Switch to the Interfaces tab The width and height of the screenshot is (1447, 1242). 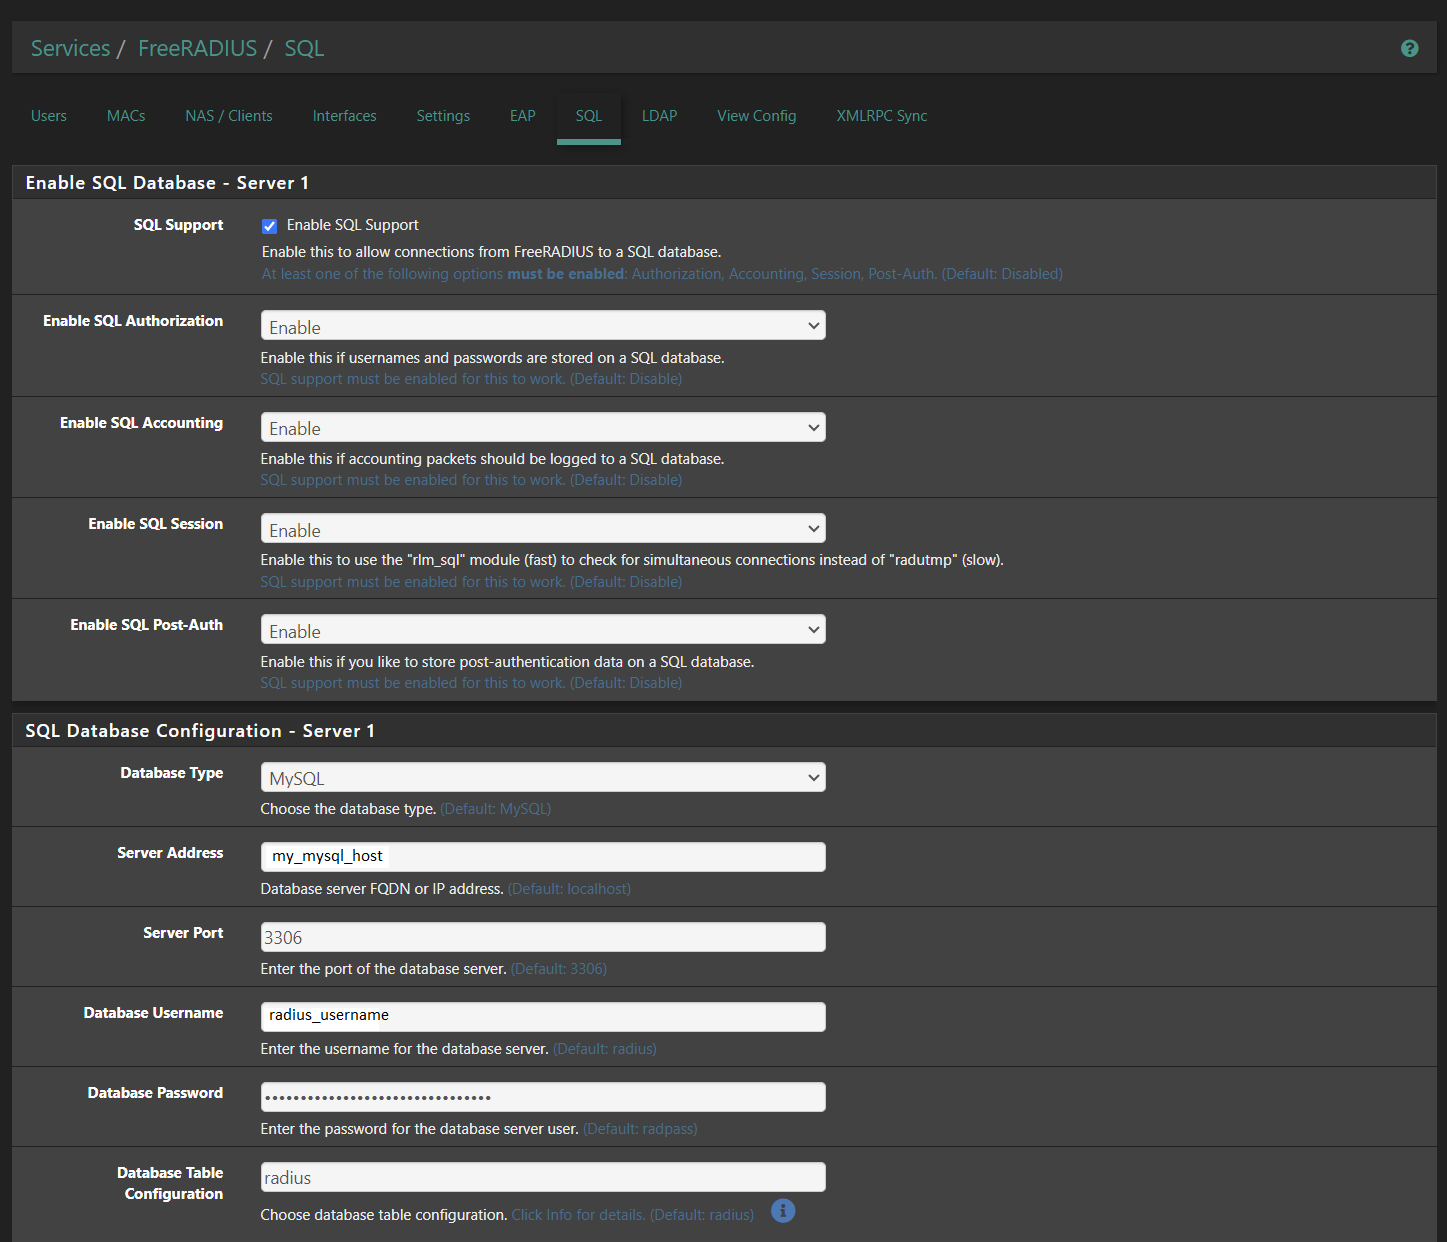[345, 116]
